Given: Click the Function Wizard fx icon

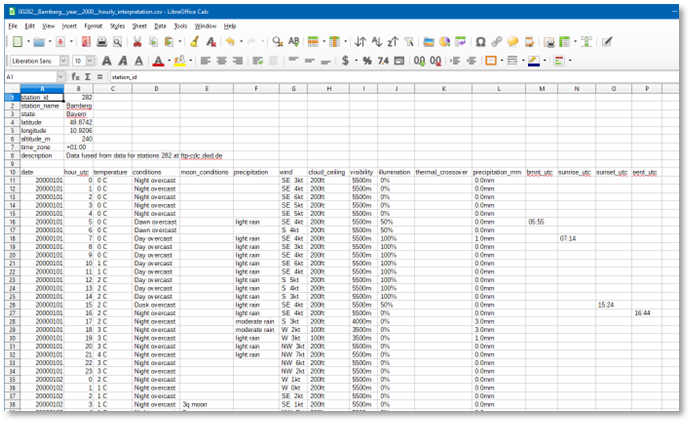Looking at the screenshot, I should 74,77.
